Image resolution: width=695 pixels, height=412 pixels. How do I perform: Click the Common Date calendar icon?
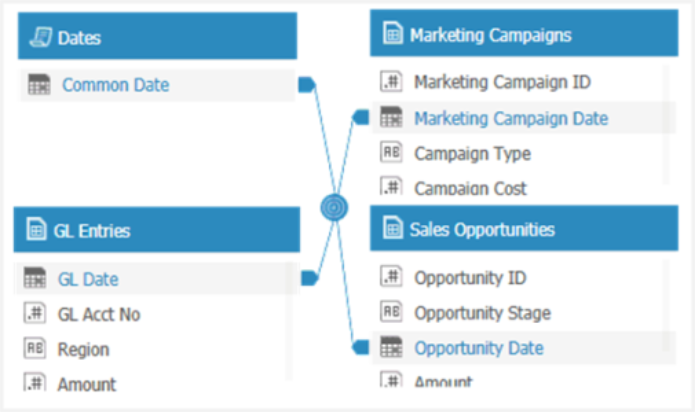tap(39, 84)
